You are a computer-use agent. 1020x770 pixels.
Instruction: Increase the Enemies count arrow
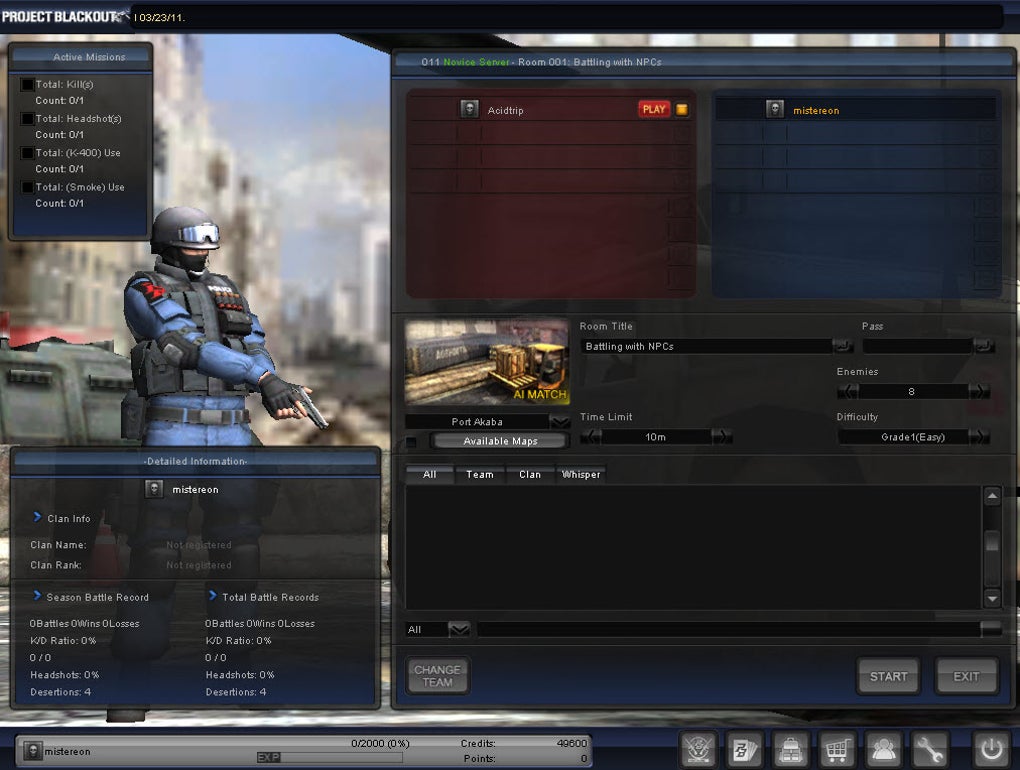tap(979, 392)
